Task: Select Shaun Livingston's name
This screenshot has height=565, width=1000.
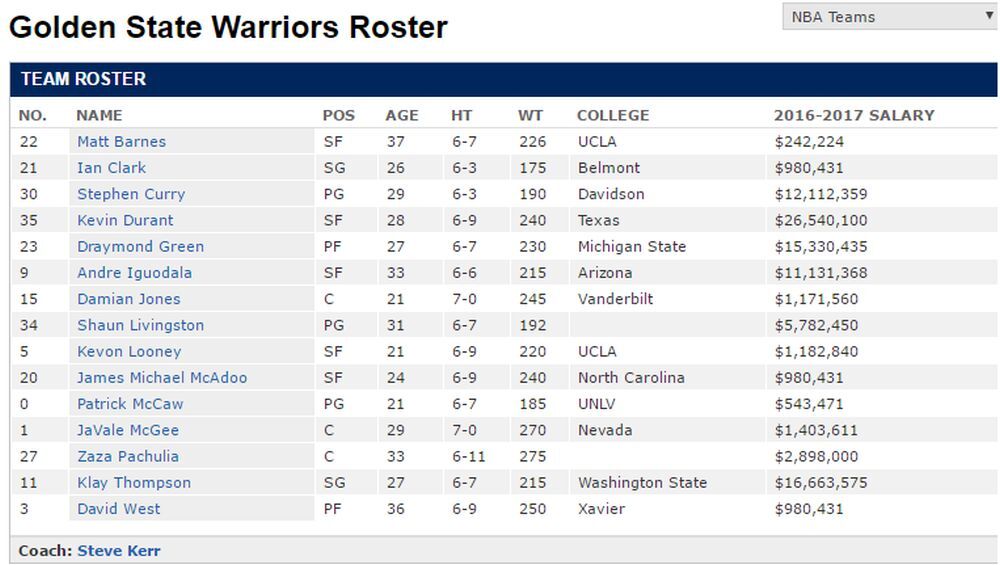Action: pos(140,325)
